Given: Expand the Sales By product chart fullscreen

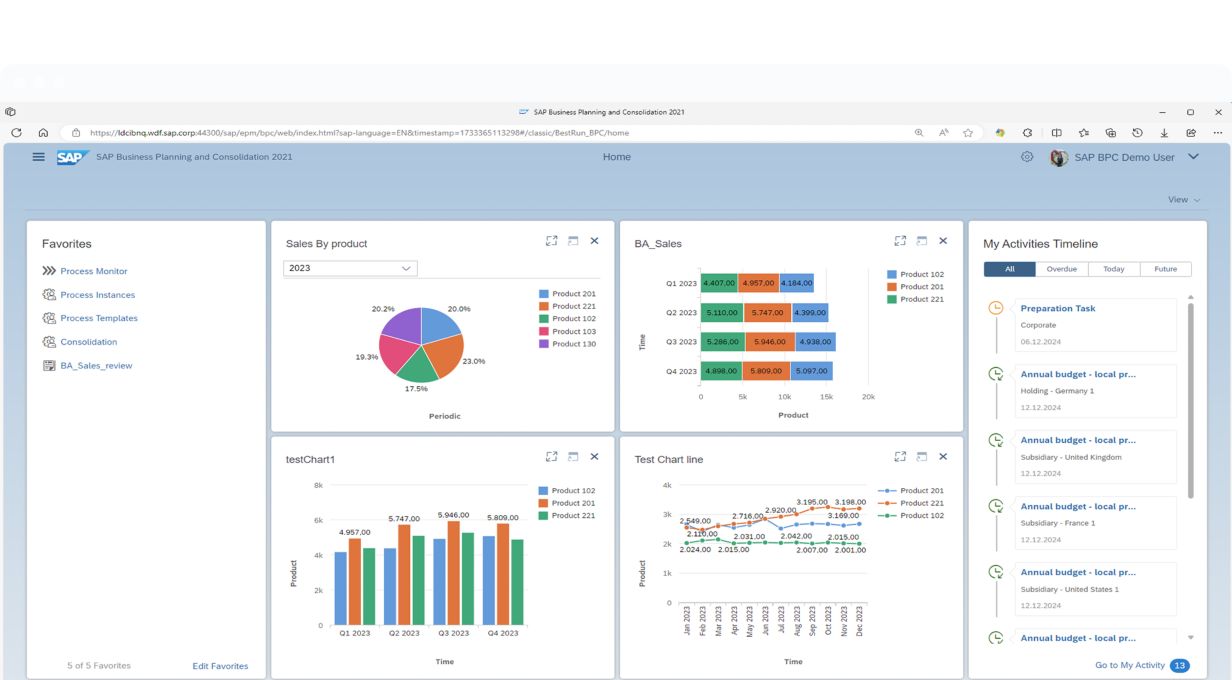Looking at the screenshot, I should click(x=551, y=241).
